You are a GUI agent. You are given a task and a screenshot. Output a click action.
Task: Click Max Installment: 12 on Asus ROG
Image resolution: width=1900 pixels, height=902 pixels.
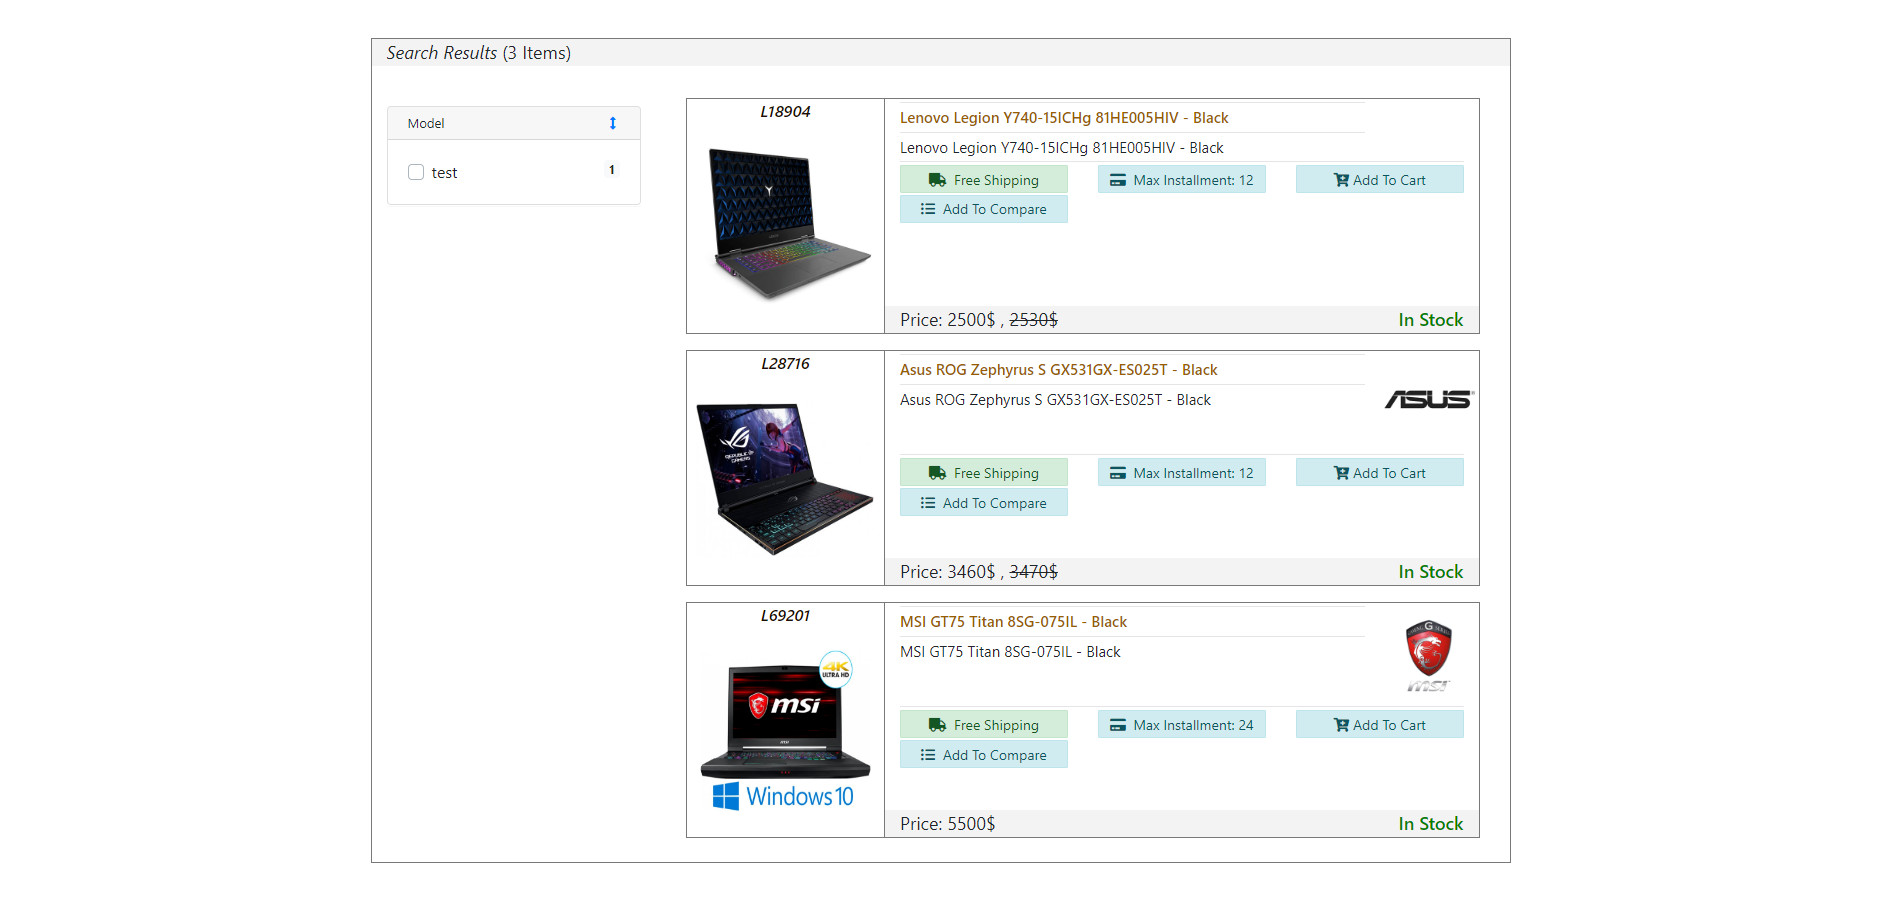[1182, 473]
